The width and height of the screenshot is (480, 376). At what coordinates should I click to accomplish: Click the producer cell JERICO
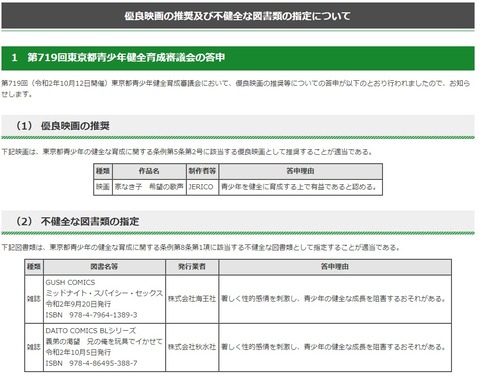pos(201,187)
